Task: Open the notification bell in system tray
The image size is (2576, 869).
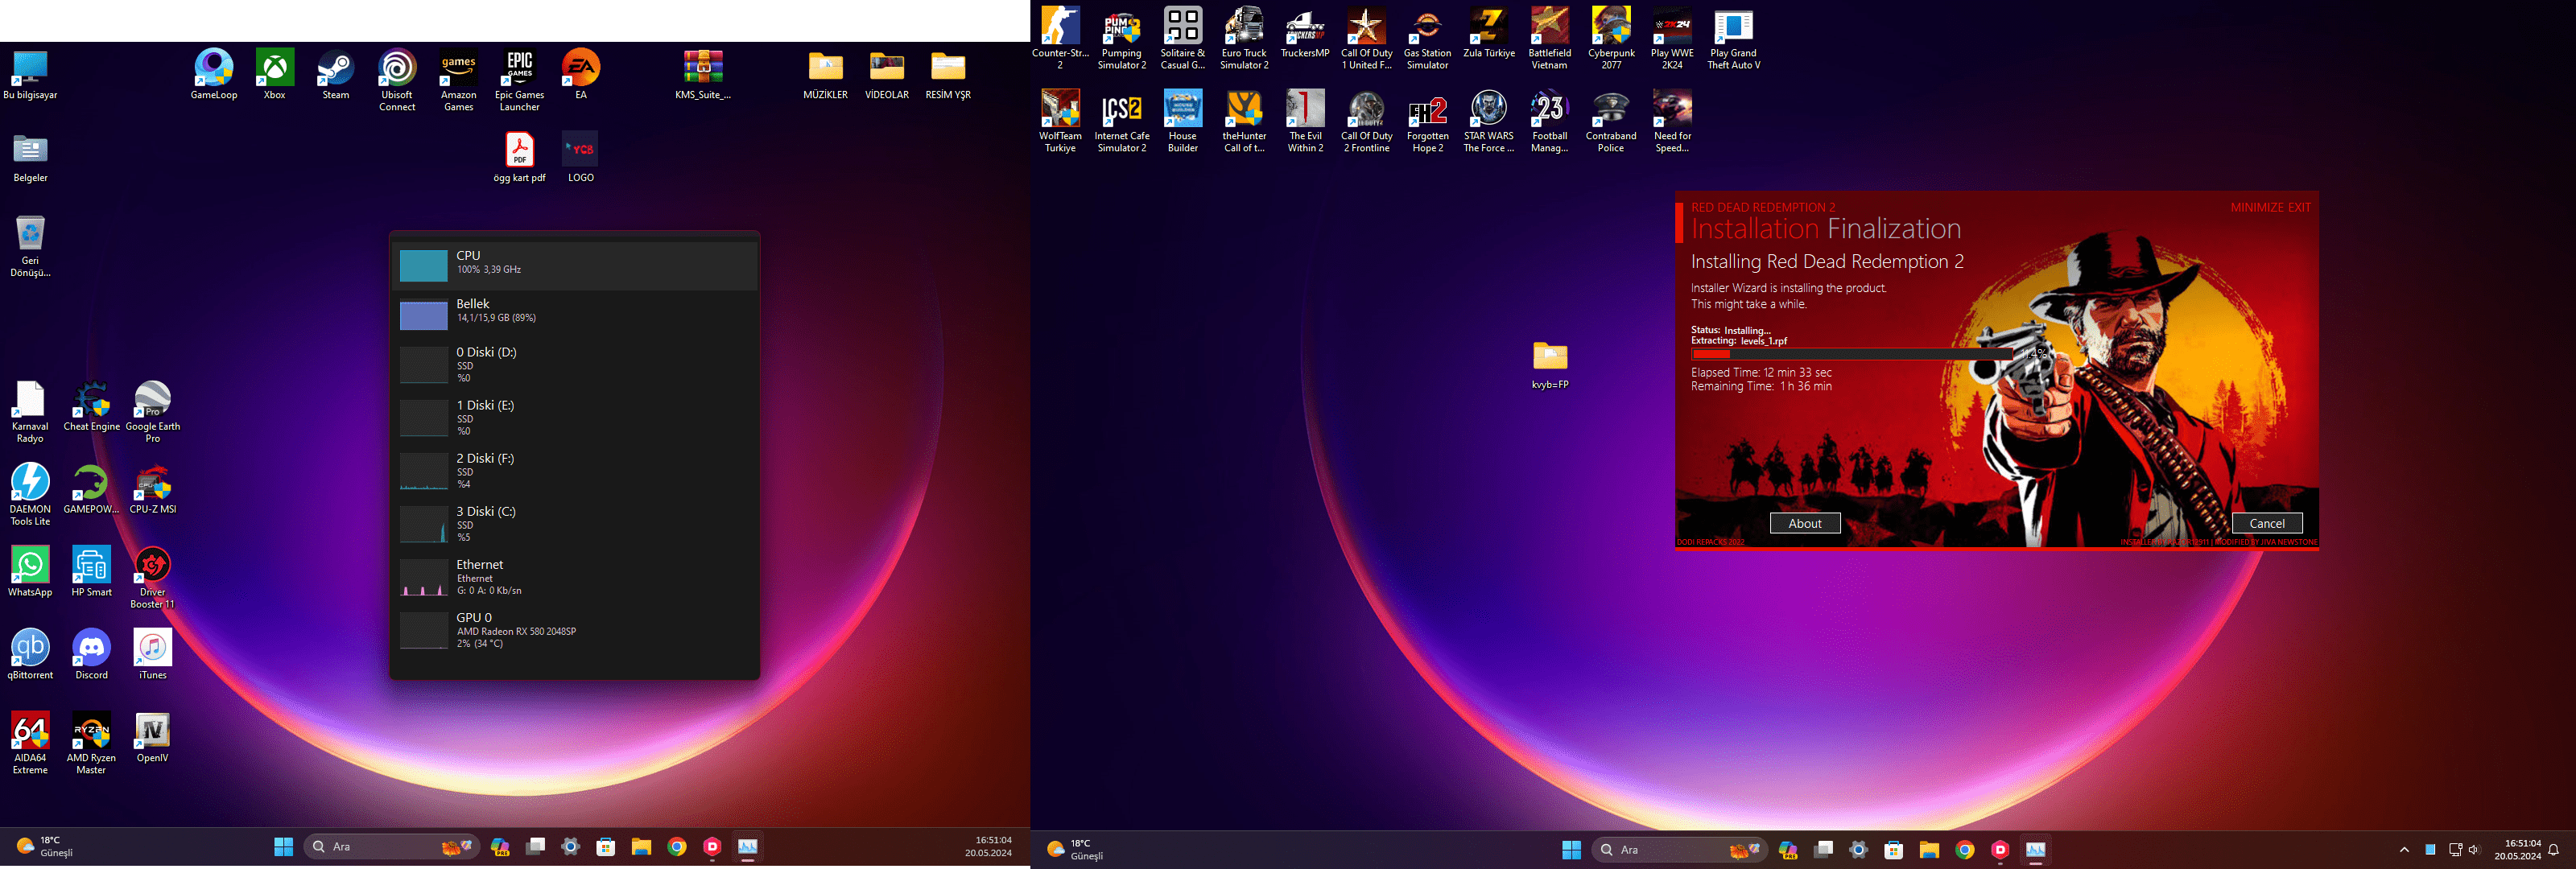Action: 2553,850
